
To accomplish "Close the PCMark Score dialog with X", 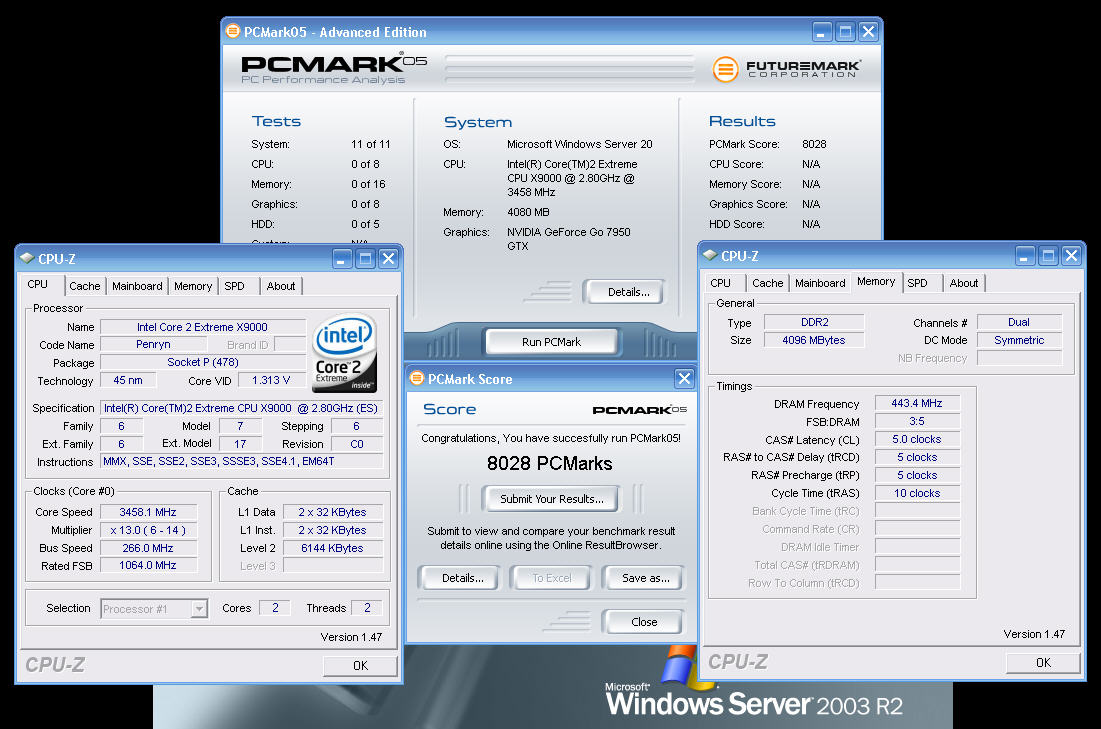I will (684, 379).
